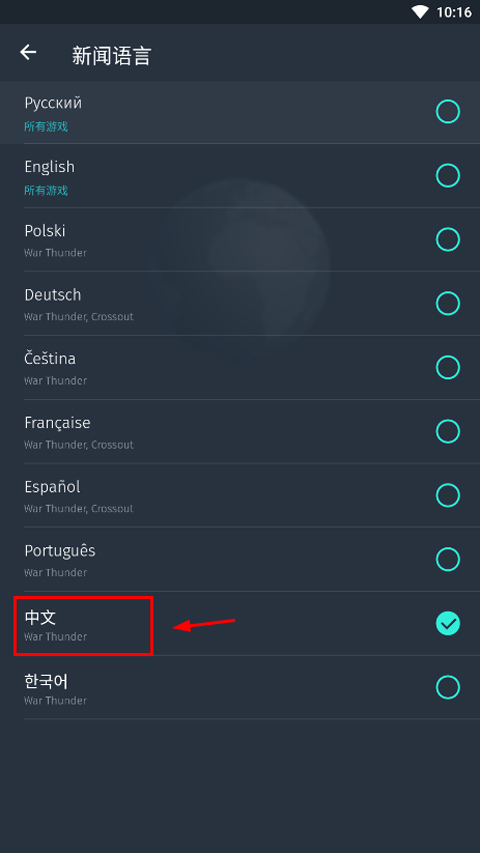Select the Čeština radio button

coord(448,367)
